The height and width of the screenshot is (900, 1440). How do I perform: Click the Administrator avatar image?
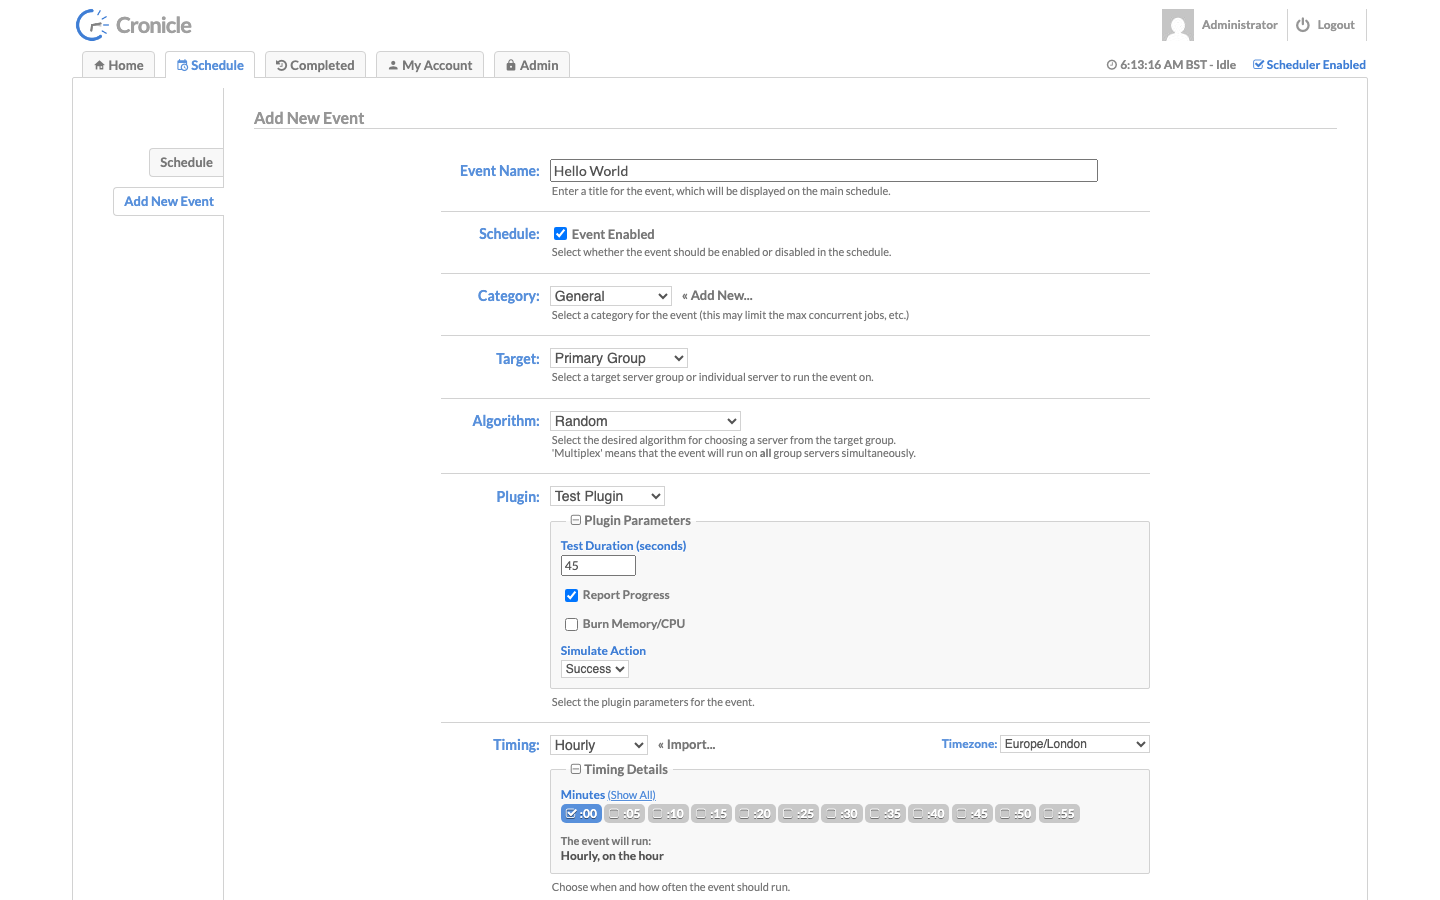pos(1178,25)
